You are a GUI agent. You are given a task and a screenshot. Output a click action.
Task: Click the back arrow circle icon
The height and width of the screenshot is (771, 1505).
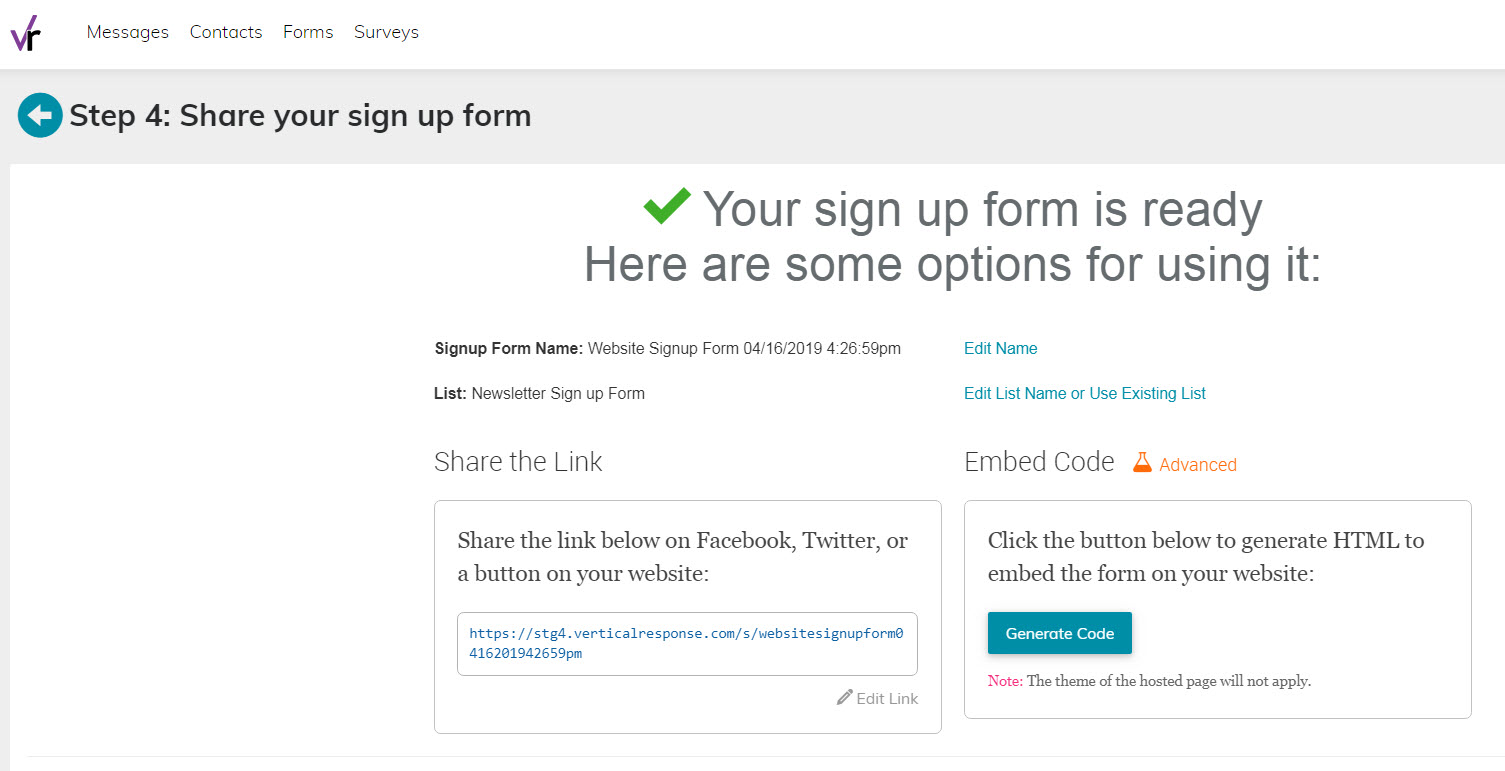[39, 115]
